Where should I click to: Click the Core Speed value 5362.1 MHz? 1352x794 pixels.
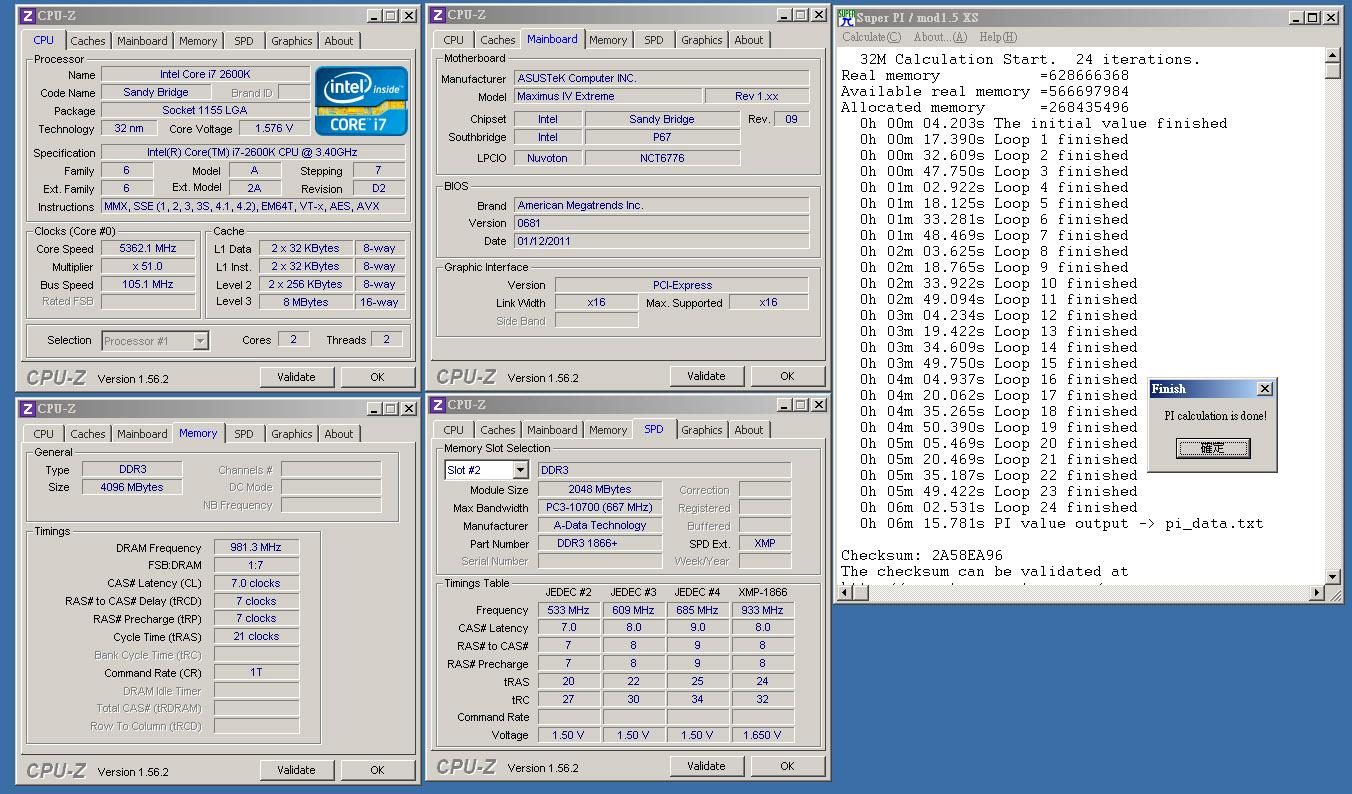coord(148,248)
